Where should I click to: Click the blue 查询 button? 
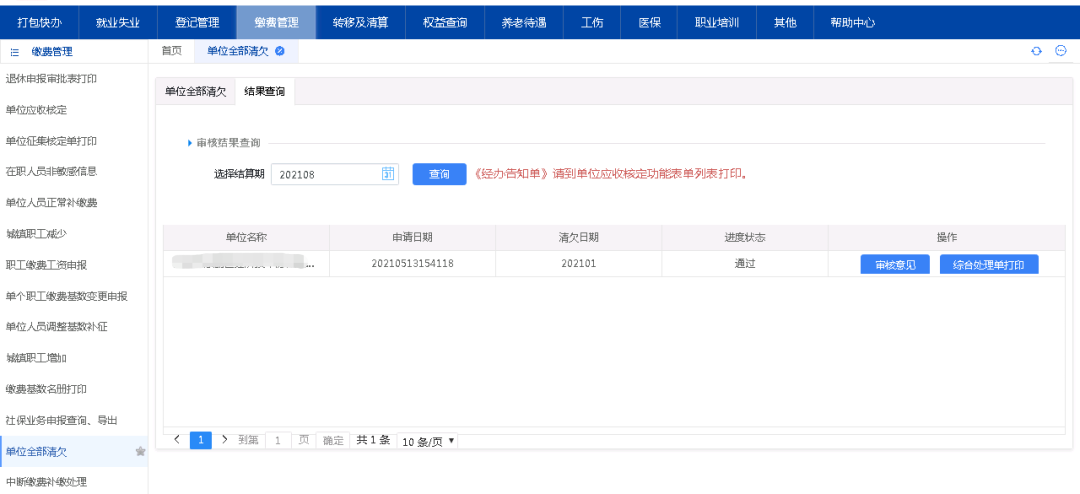439,174
